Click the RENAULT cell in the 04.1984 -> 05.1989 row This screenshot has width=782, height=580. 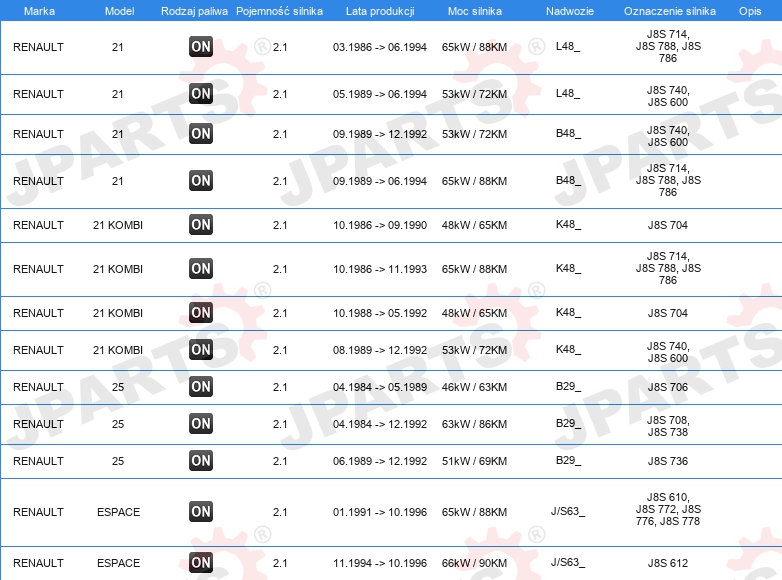(38, 387)
